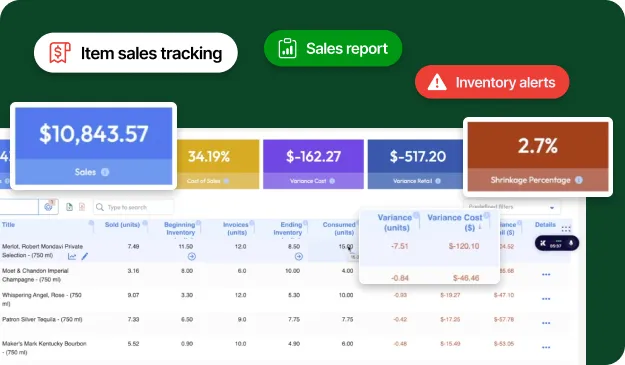The image size is (625, 365).
Task: Click the Item sales tracking receipt icon
Action: 60,53
